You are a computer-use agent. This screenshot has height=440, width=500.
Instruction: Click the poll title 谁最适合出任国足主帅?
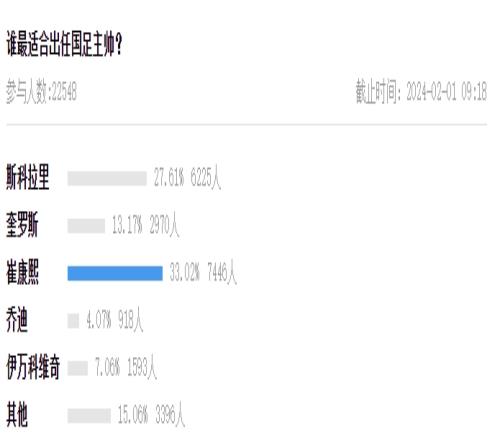tap(64, 45)
